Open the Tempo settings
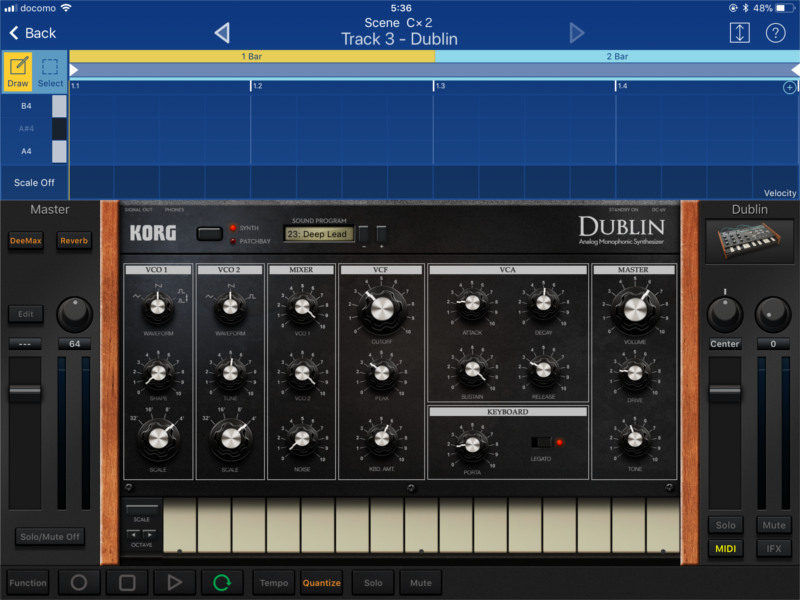The height and width of the screenshot is (600, 800). (x=273, y=582)
